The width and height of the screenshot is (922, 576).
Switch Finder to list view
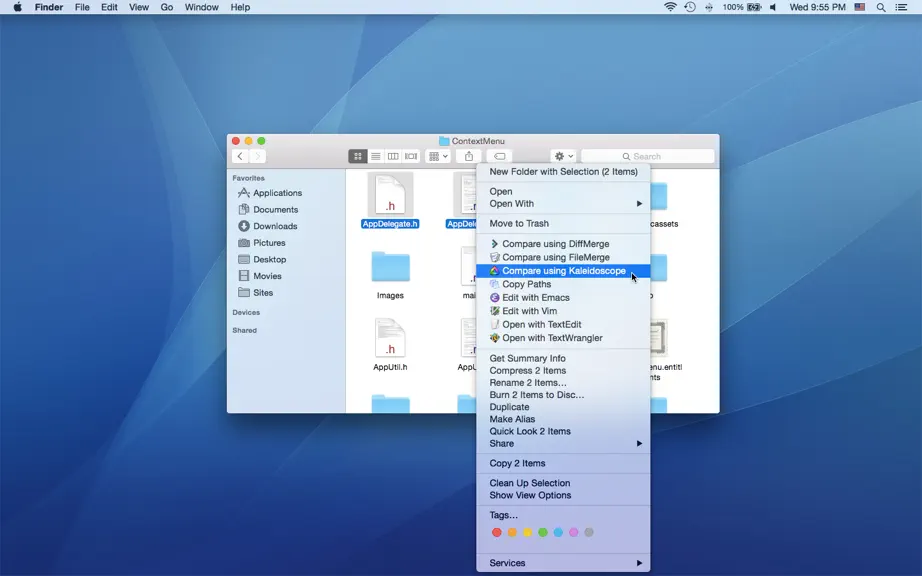pyautogui.click(x=376, y=156)
